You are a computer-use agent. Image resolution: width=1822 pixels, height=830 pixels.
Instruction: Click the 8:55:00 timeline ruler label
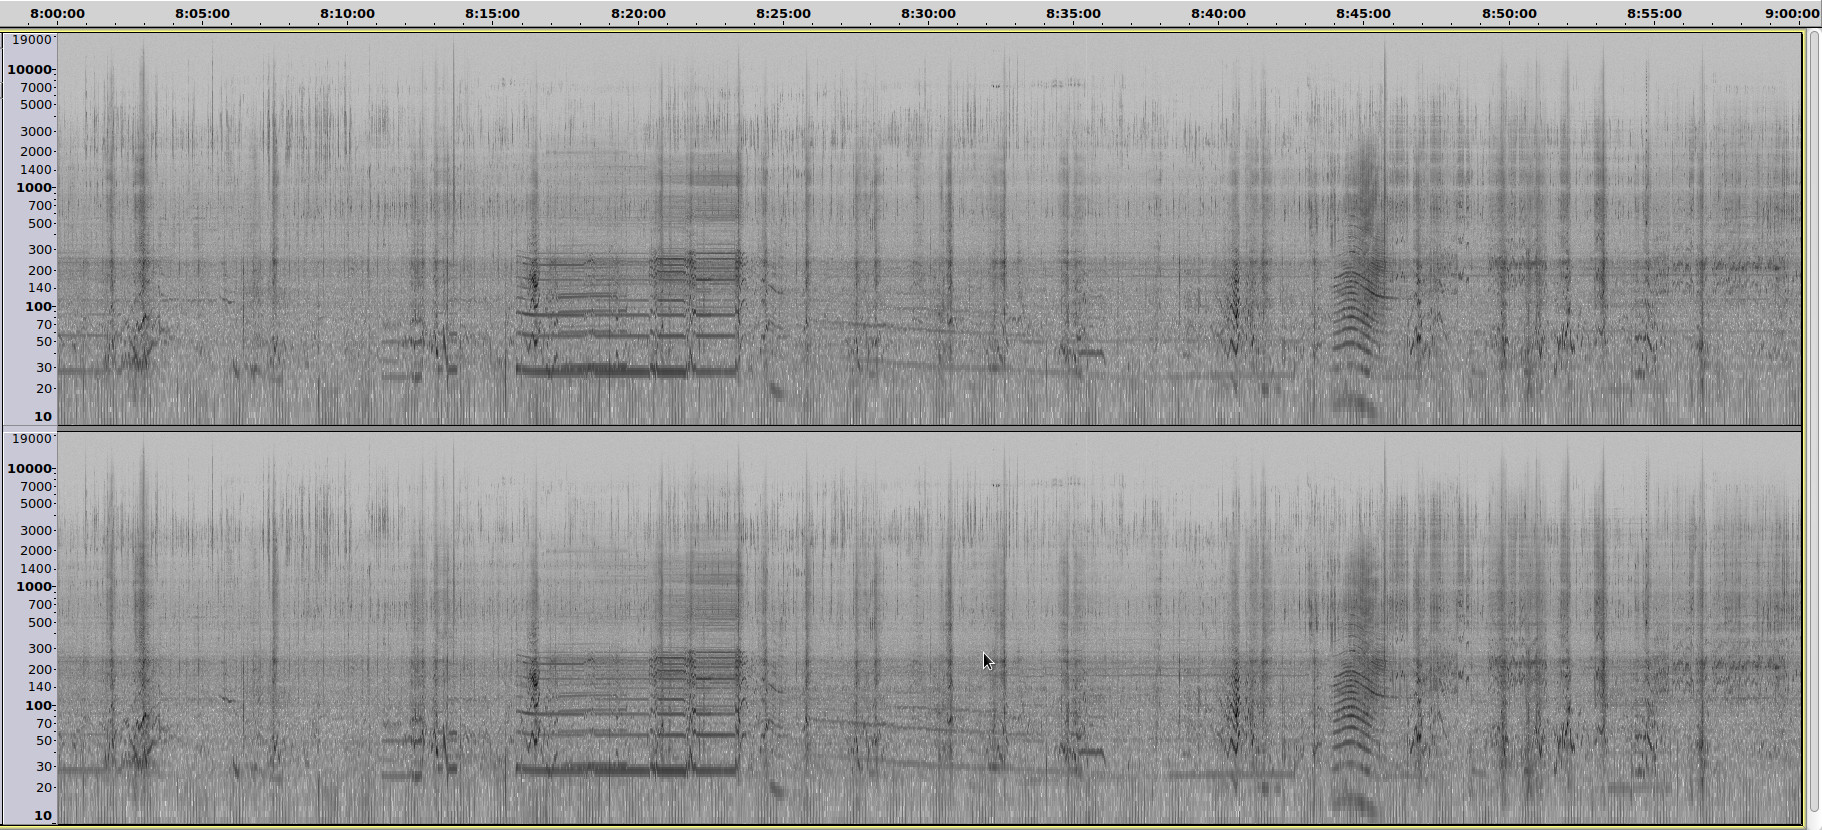click(x=1654, y=14)
